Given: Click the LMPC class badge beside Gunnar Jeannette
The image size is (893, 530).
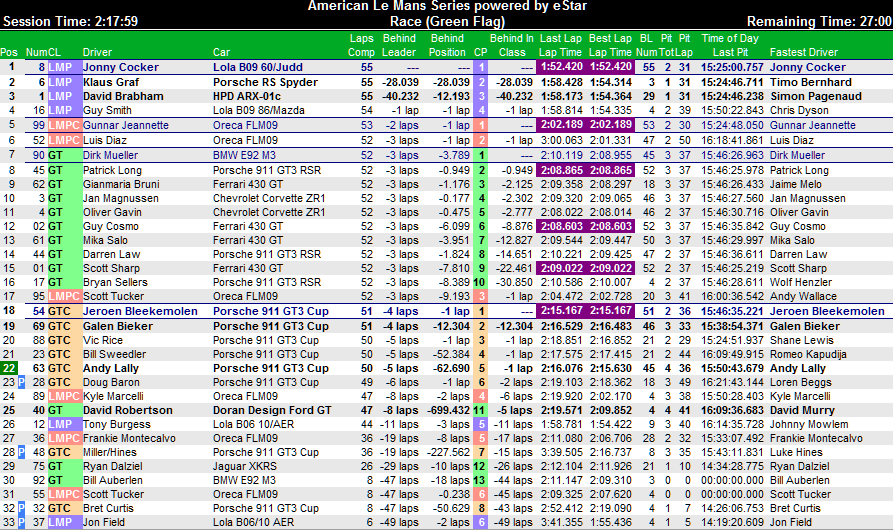Looking at the screenshot, I should click(64, 125).
